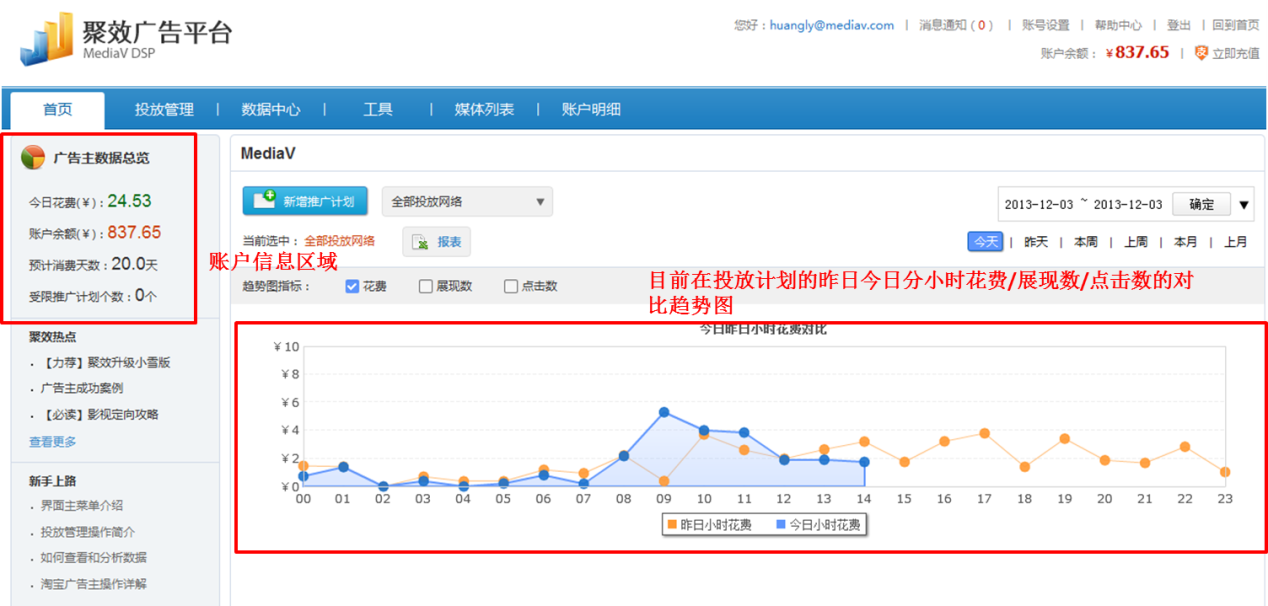Open 投放管理操作简介 guide
The width and height of the screenshot is (1268, 606).
(x=88, y=532)
